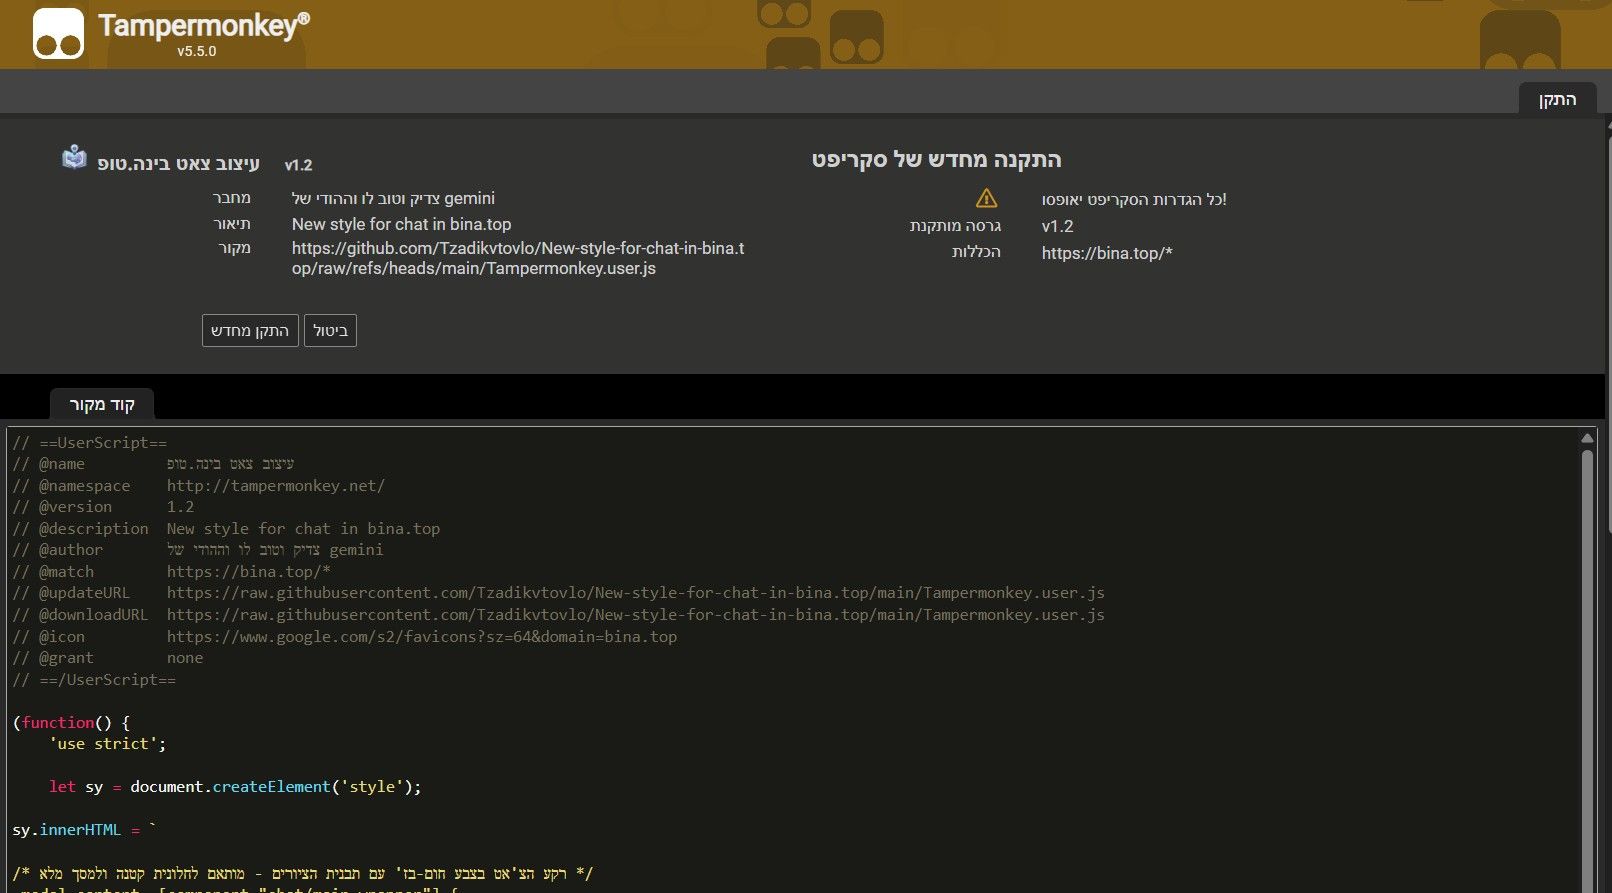
Task: Open the התקן tab
Action: coord(1557,99)
